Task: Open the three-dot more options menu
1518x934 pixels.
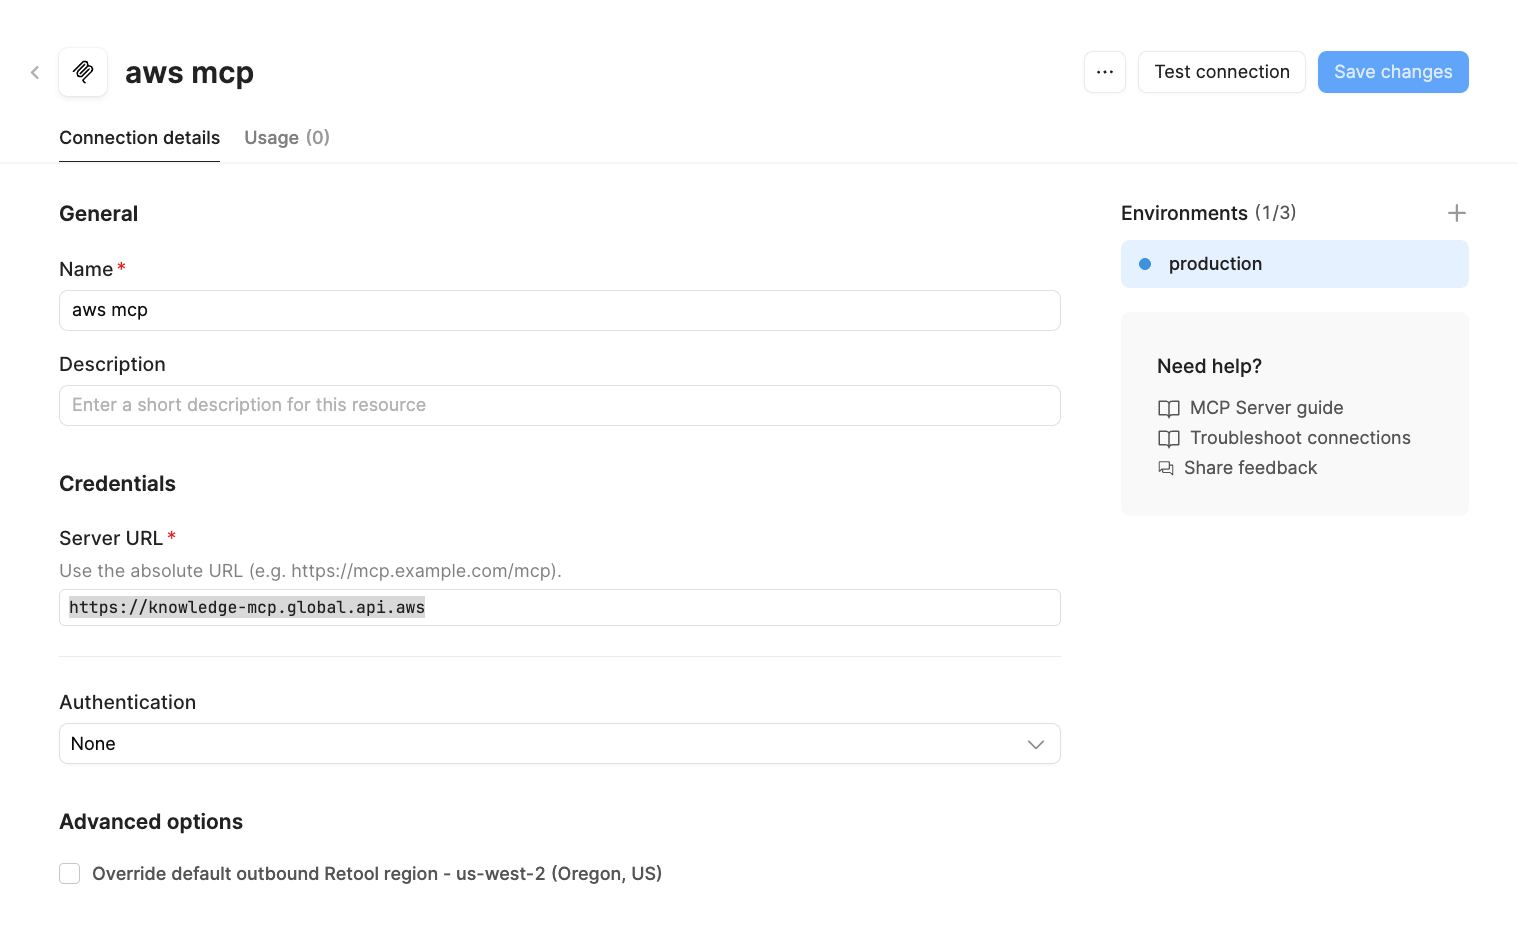Action: click(1104, 72)
